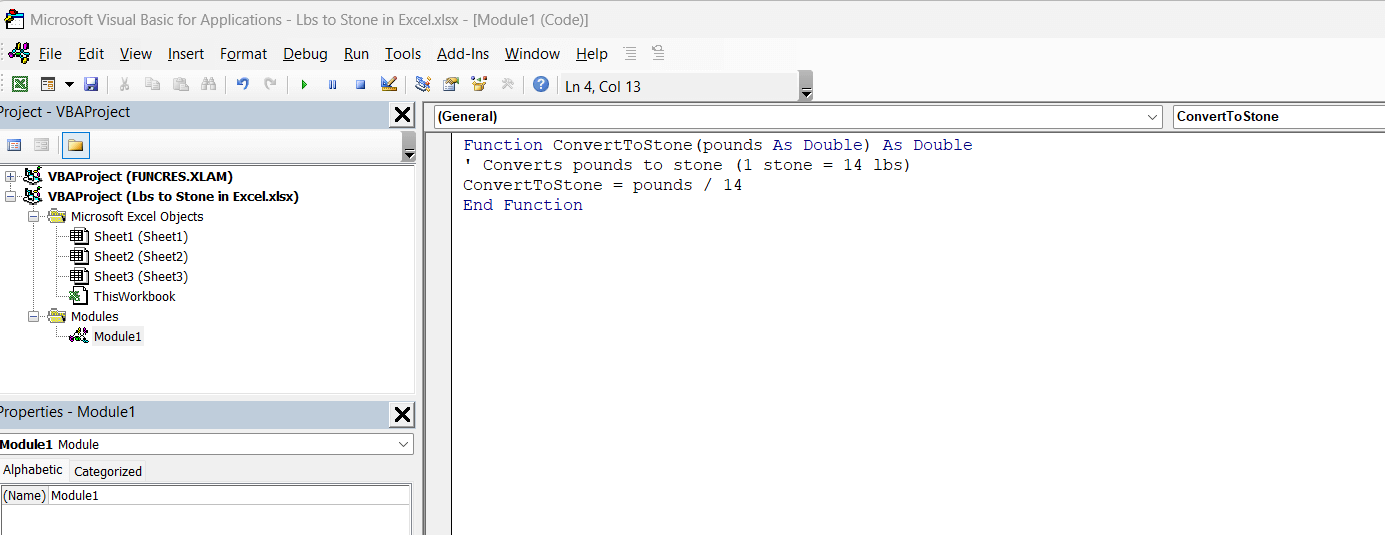Open Properties Window toolbar icon
1385x535 pixels.
click(x=451, y=85)
